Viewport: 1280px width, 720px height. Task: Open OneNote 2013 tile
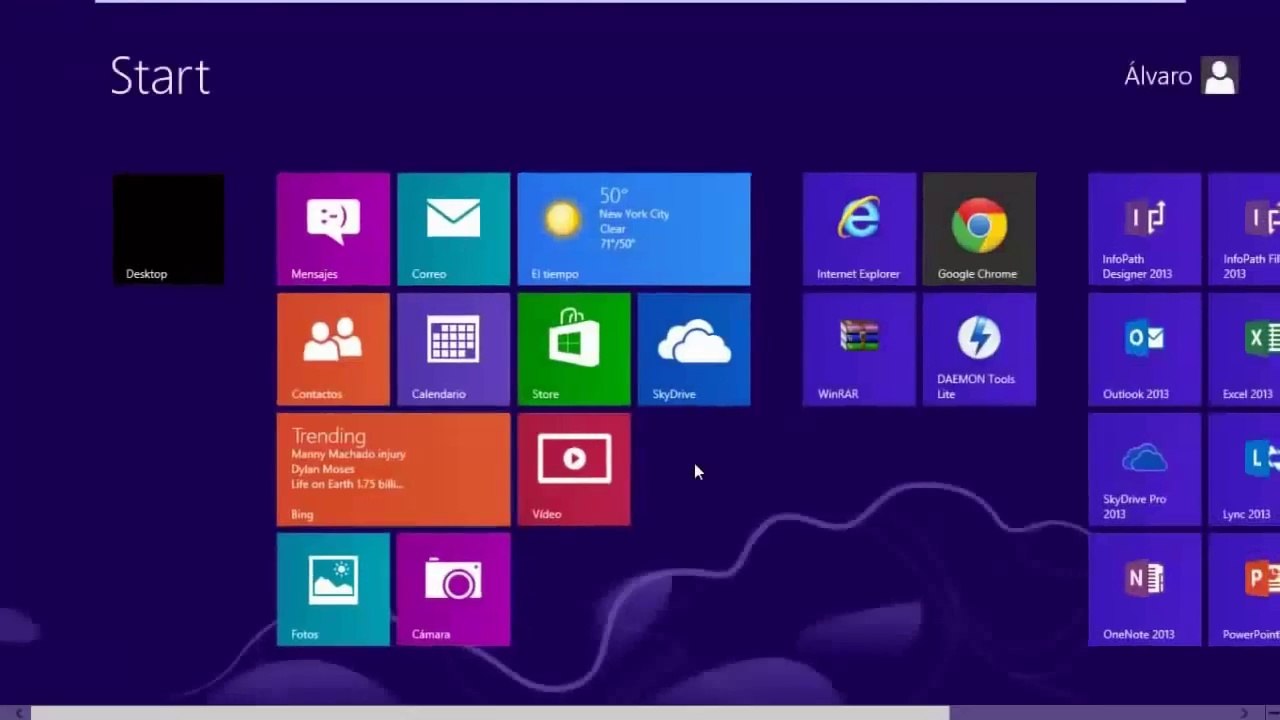click(1144, 589)
